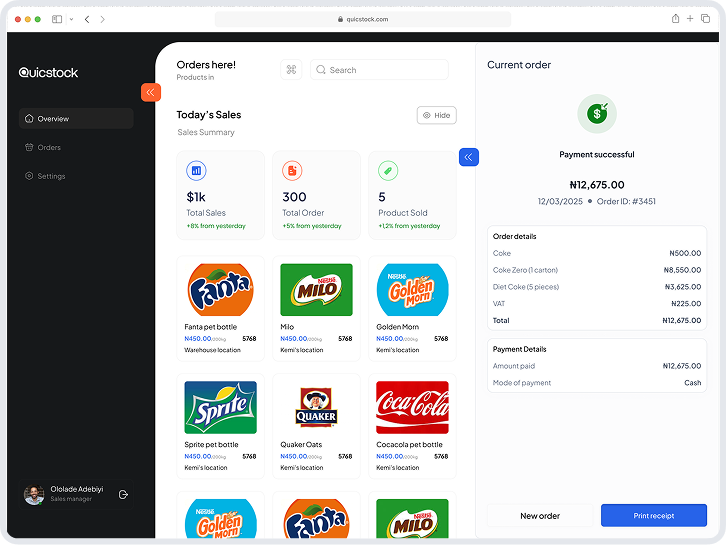Go forward with browser forward arrow
This screenshot has width=726, height=545.
(102, 19)
